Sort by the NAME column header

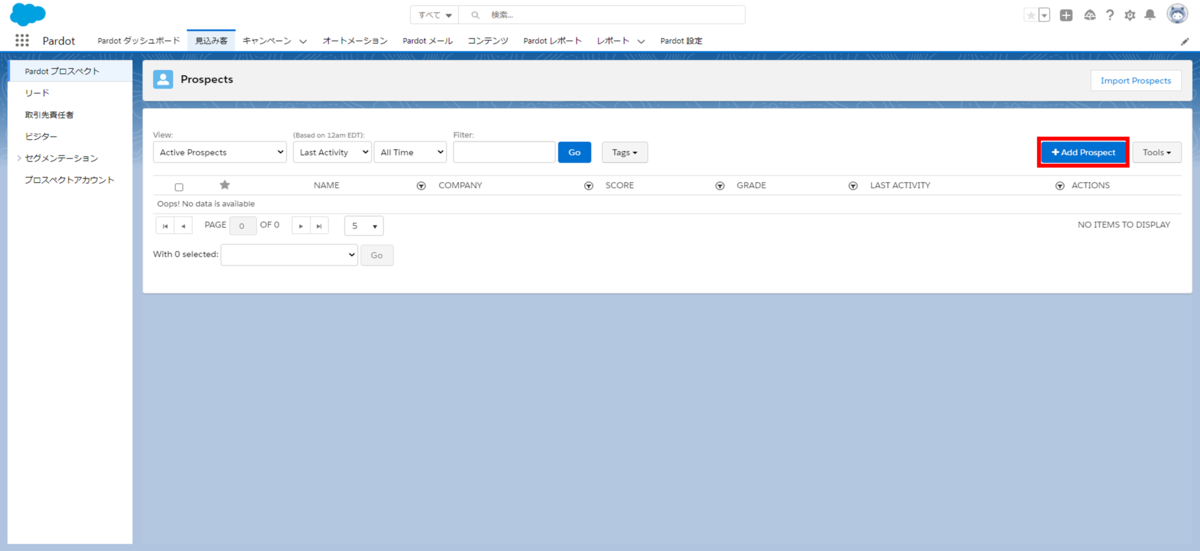pyautogui.click(x=326, y=185)
